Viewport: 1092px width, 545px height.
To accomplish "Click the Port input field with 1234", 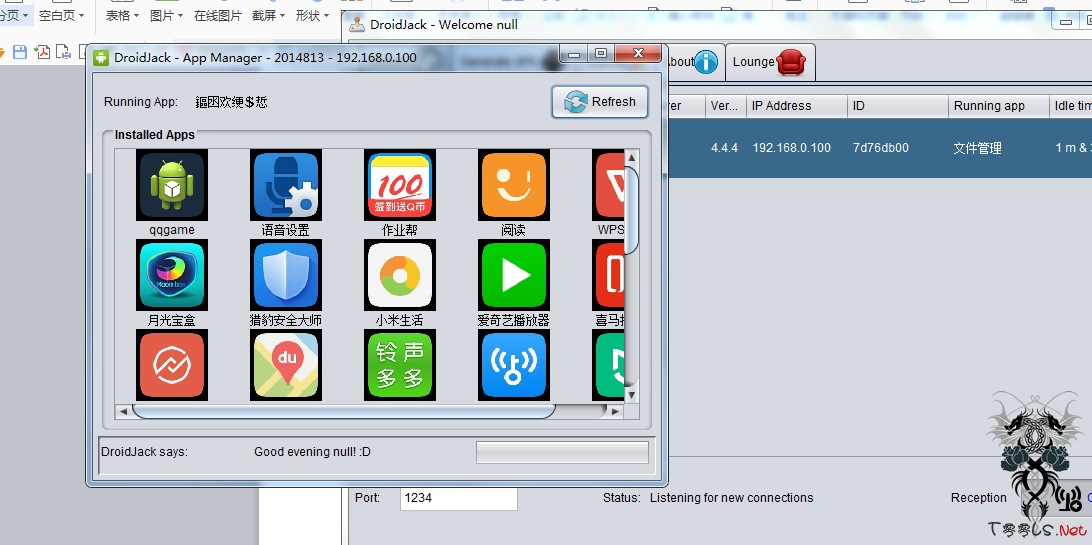I will tap(459, 498).
